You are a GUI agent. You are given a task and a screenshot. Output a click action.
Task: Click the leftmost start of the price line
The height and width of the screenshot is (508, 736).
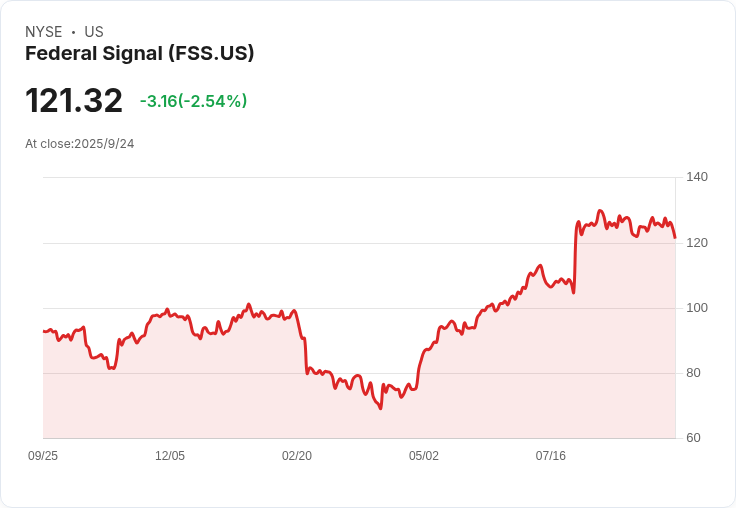[44, 331]
